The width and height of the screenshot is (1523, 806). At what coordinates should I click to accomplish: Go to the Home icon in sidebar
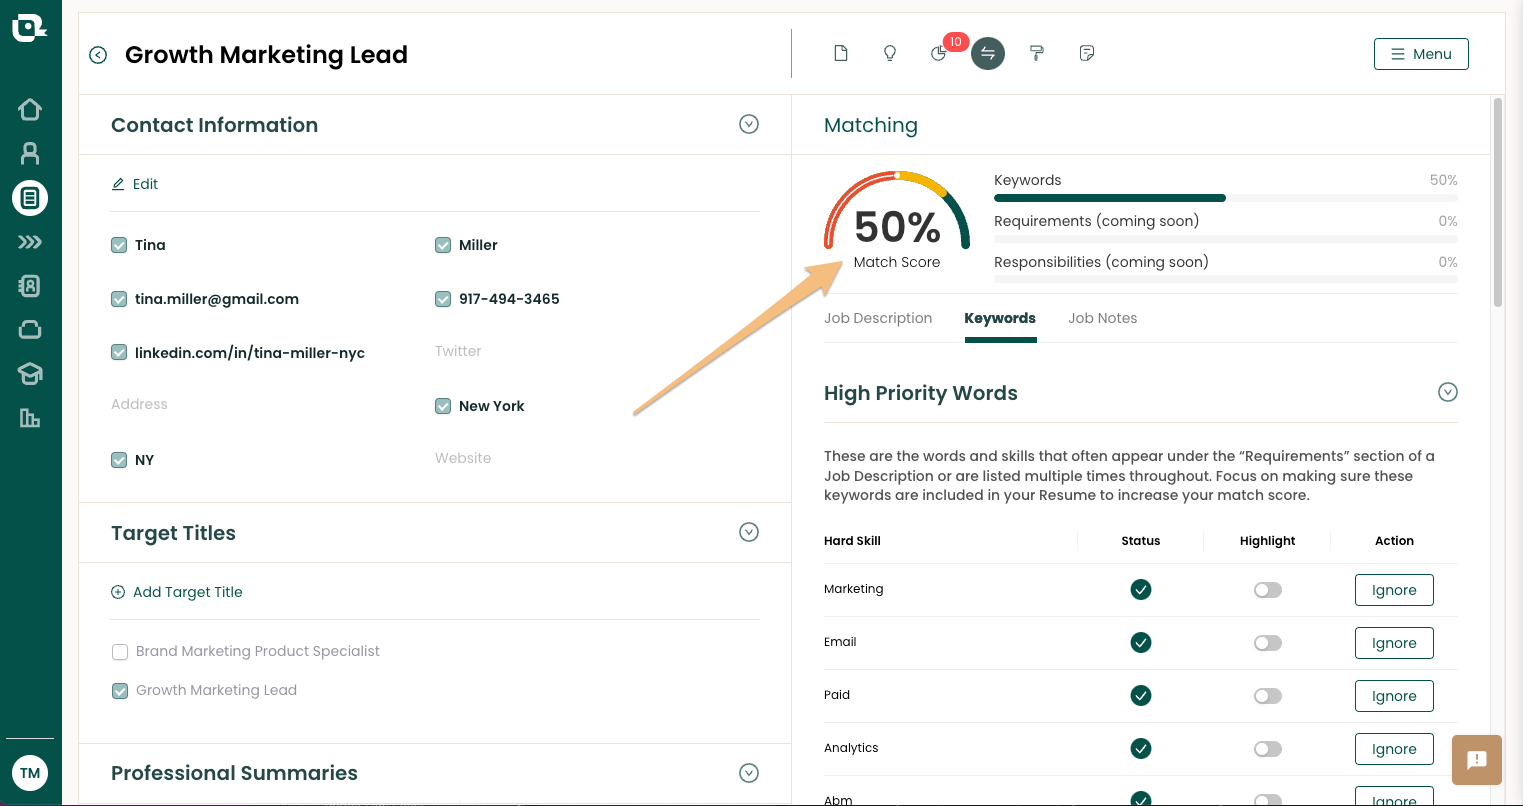pyautogui.click(x=30, y=109)
